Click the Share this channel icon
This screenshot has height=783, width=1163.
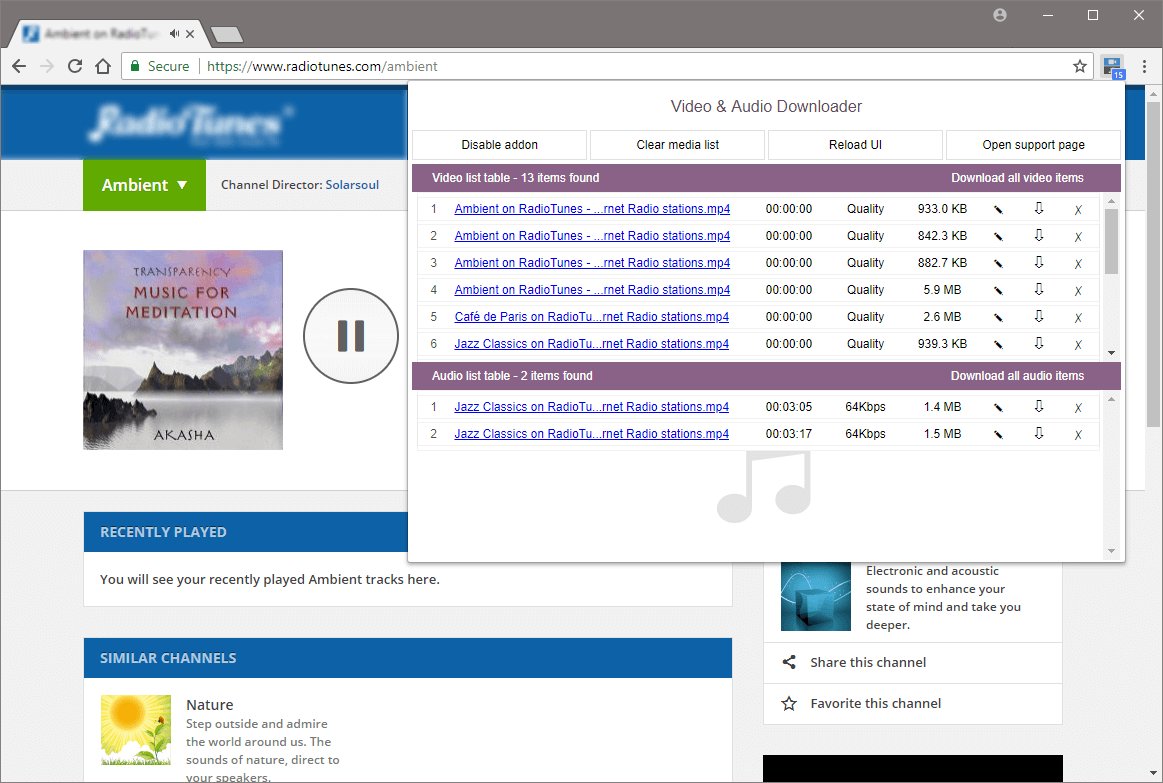(789, 662)
